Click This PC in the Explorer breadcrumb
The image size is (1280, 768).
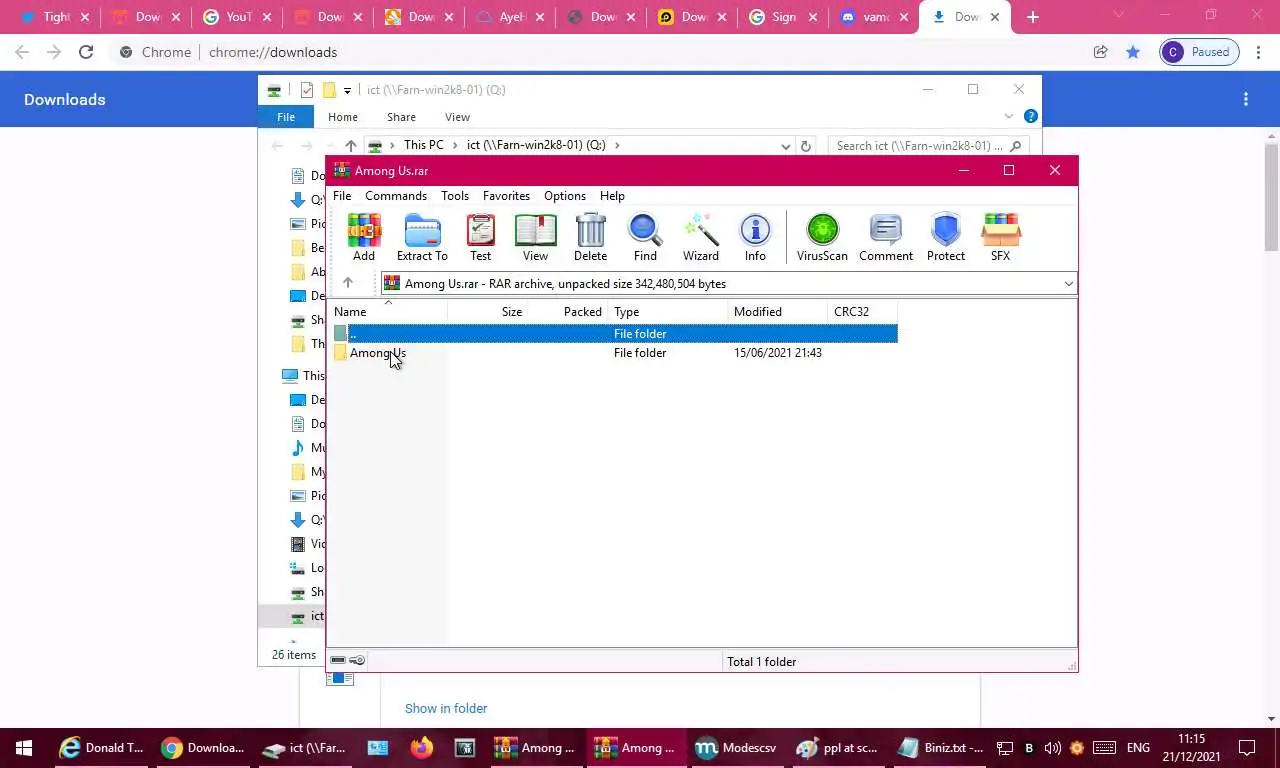point(423,145)
